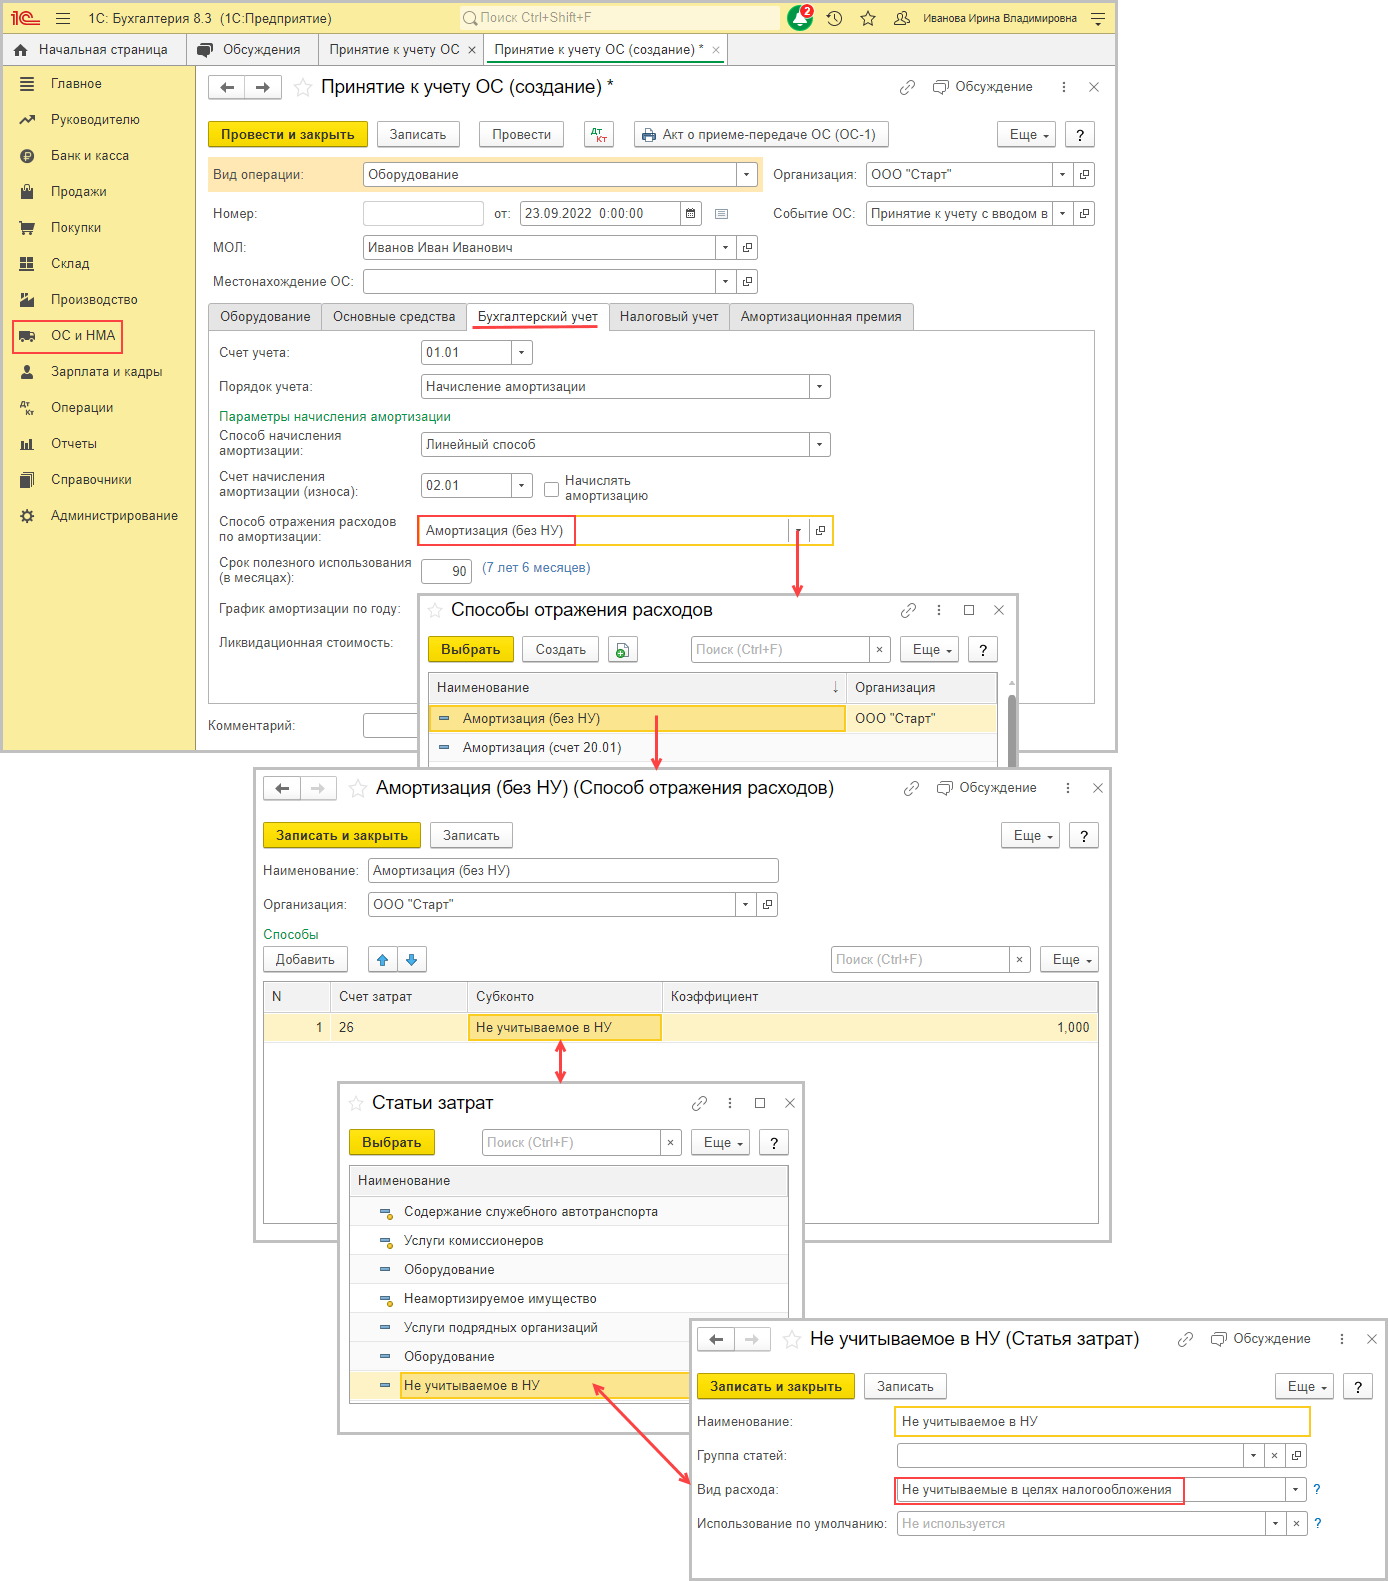1388x1581 pixels.
Task: Open Группа статей card icon
Action: pos(1296,1456)
